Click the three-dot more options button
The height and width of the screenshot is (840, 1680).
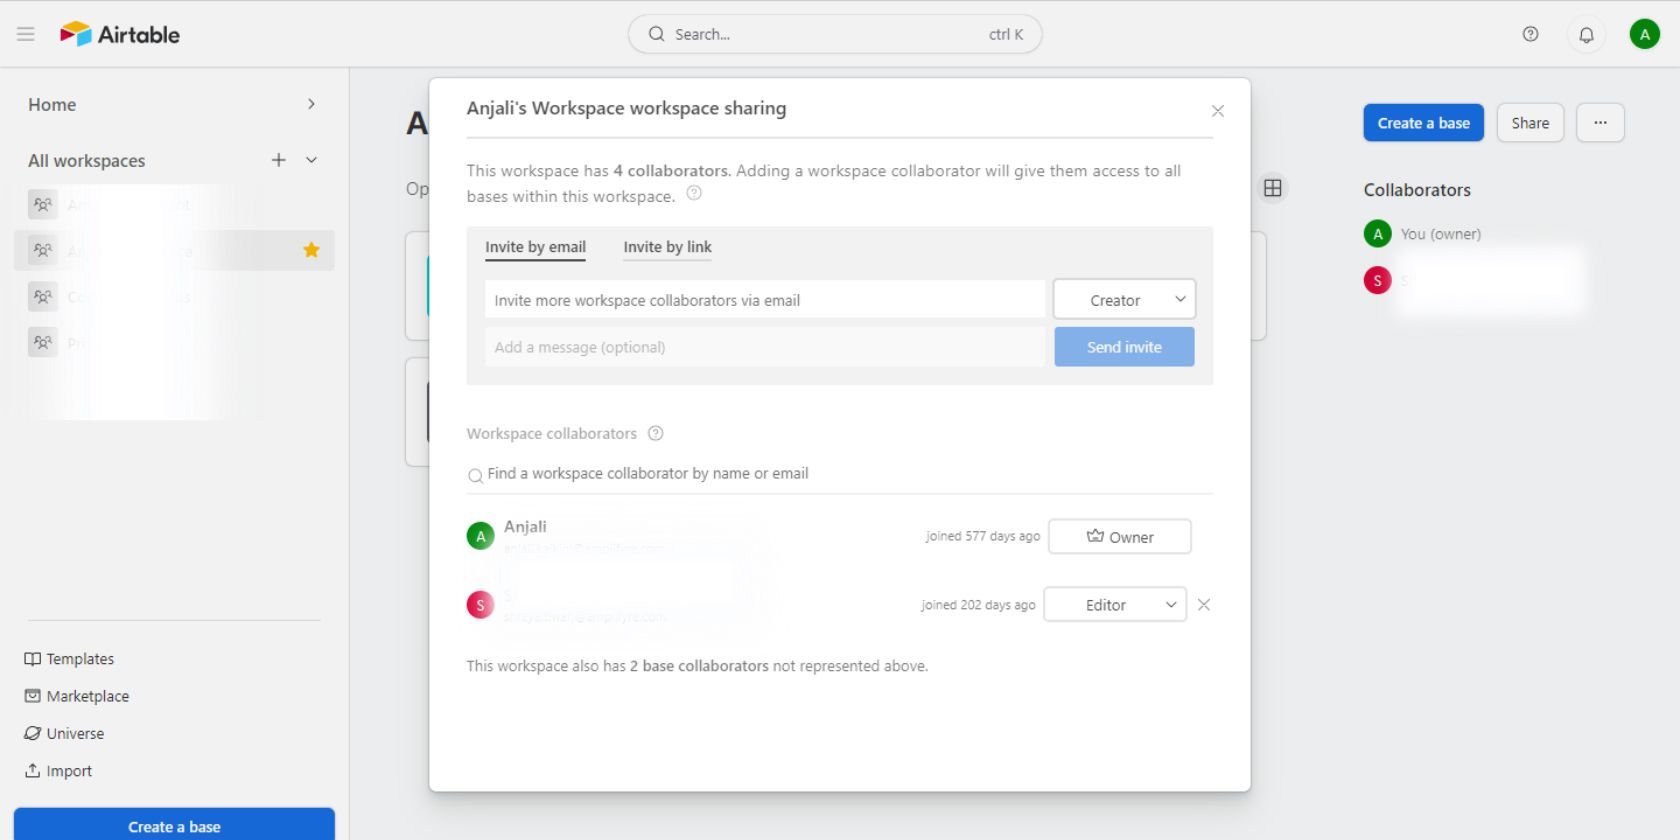tap(1600, 123)
